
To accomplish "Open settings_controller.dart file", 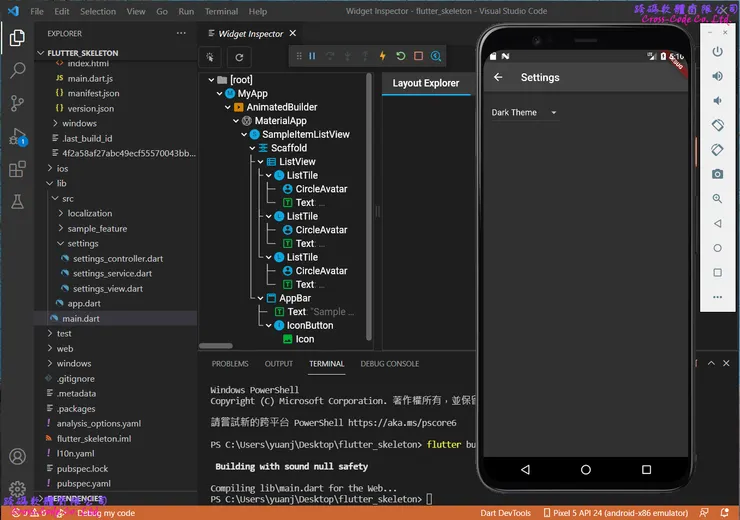I will (117, 259).
